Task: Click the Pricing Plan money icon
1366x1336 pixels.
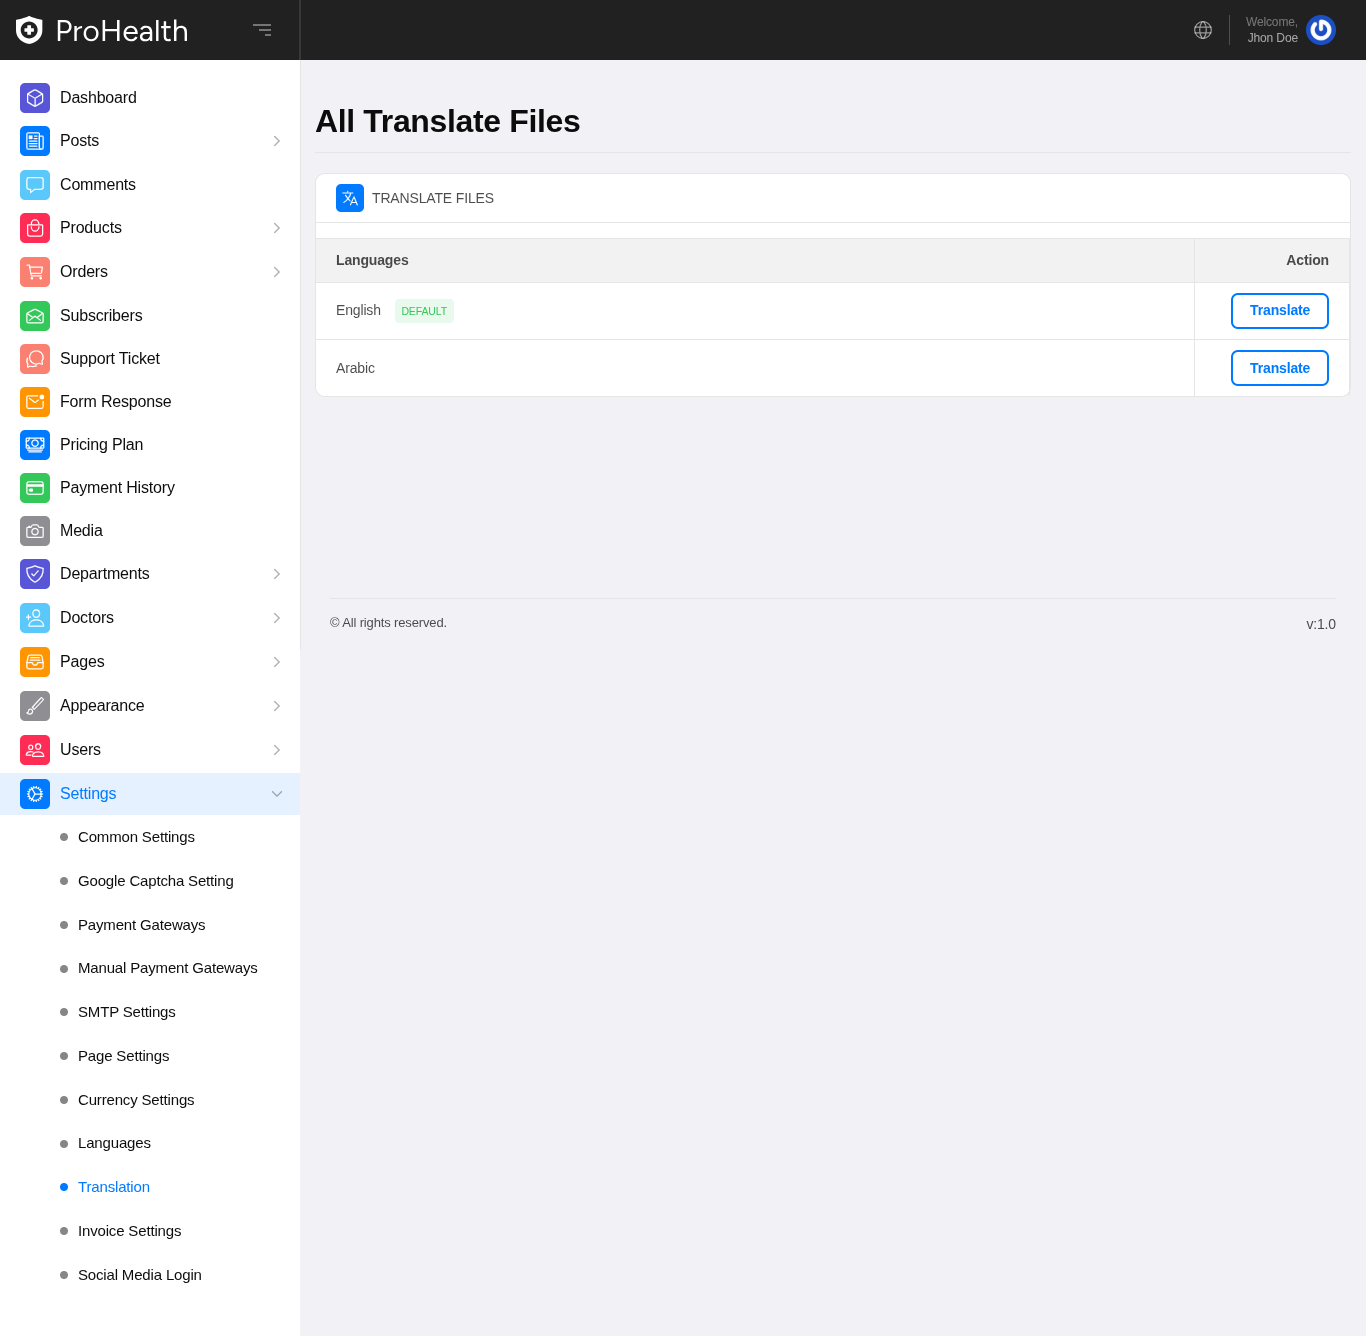Action: click(x=35, y=445)
